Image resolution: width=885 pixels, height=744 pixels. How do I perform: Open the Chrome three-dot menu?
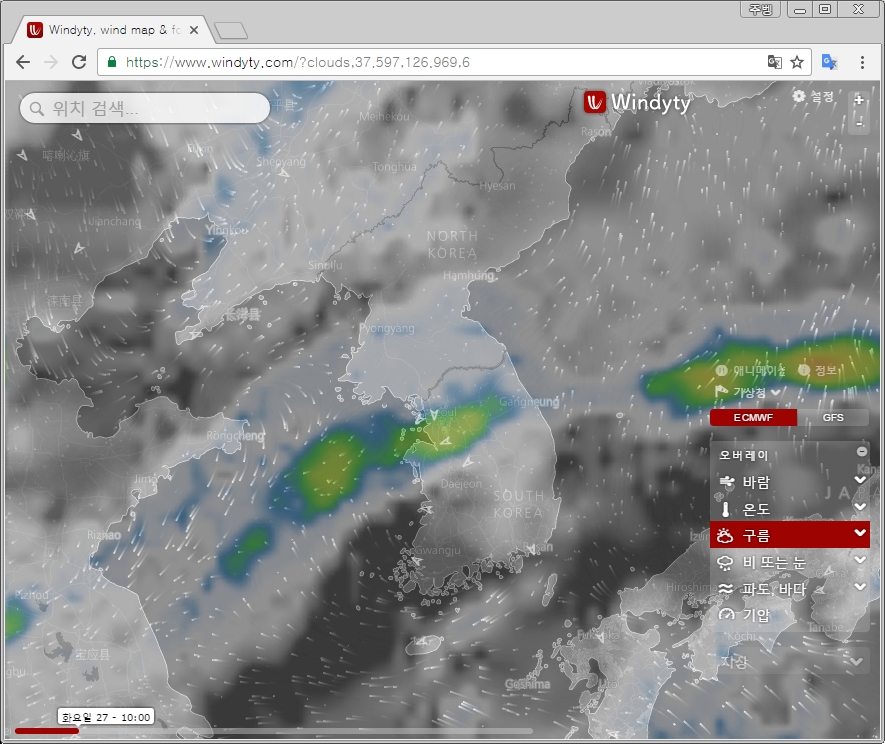coord(862,62)
